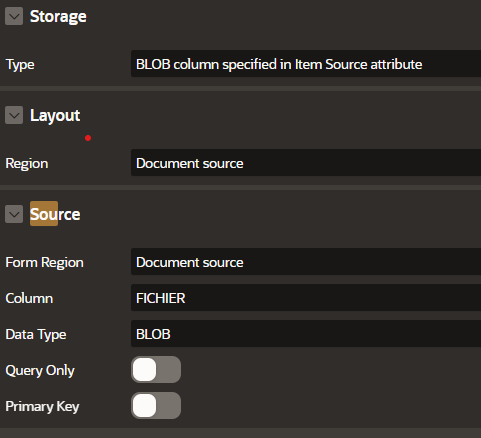Open the Form Region select list

pos(306,262)
